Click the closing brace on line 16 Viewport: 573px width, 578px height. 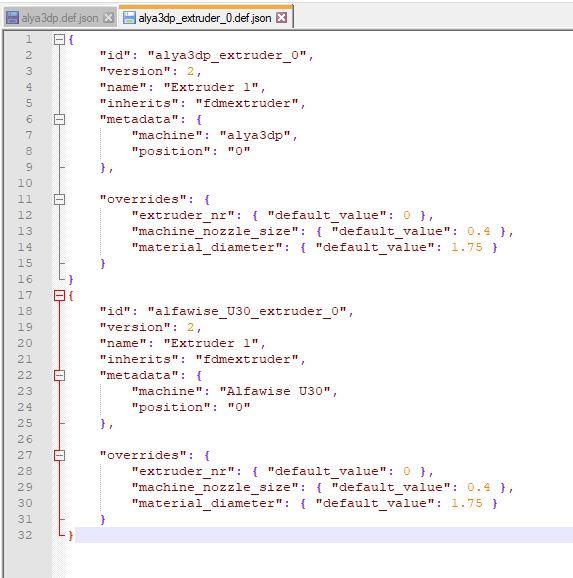click(x=71, y=279)
